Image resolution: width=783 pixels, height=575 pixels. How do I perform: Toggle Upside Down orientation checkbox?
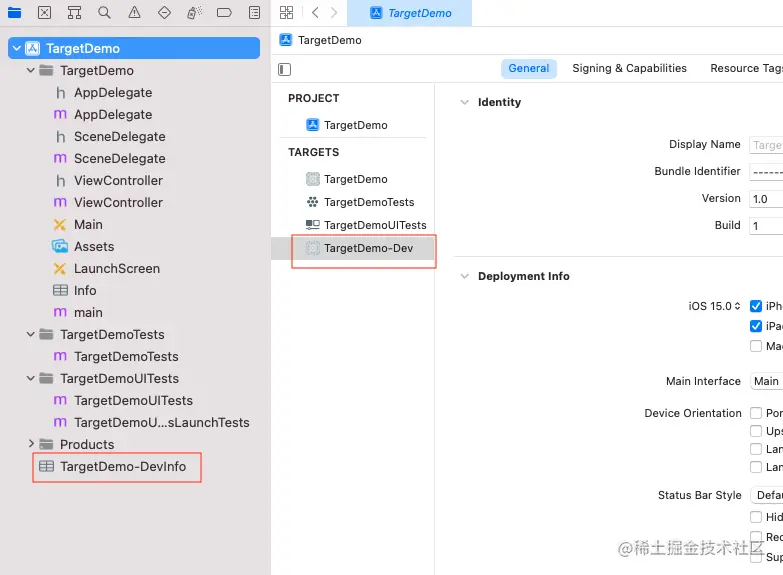click(x=756, y=431)
